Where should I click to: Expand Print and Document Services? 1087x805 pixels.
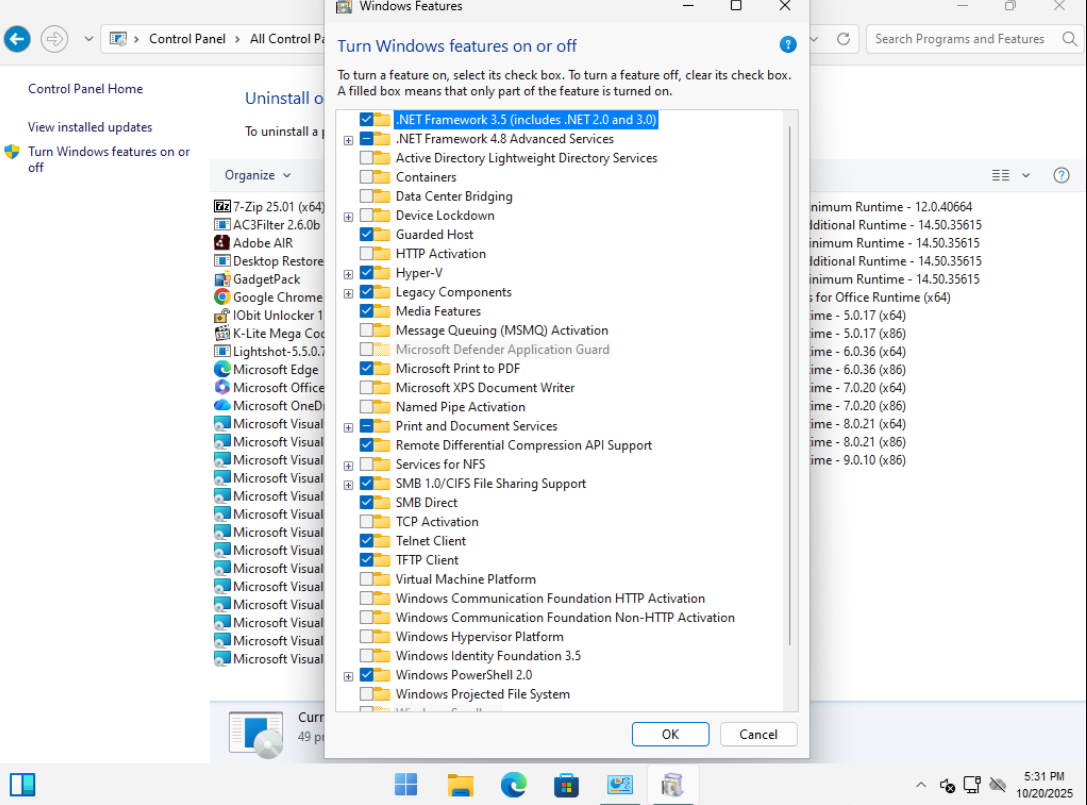[348, 427]
